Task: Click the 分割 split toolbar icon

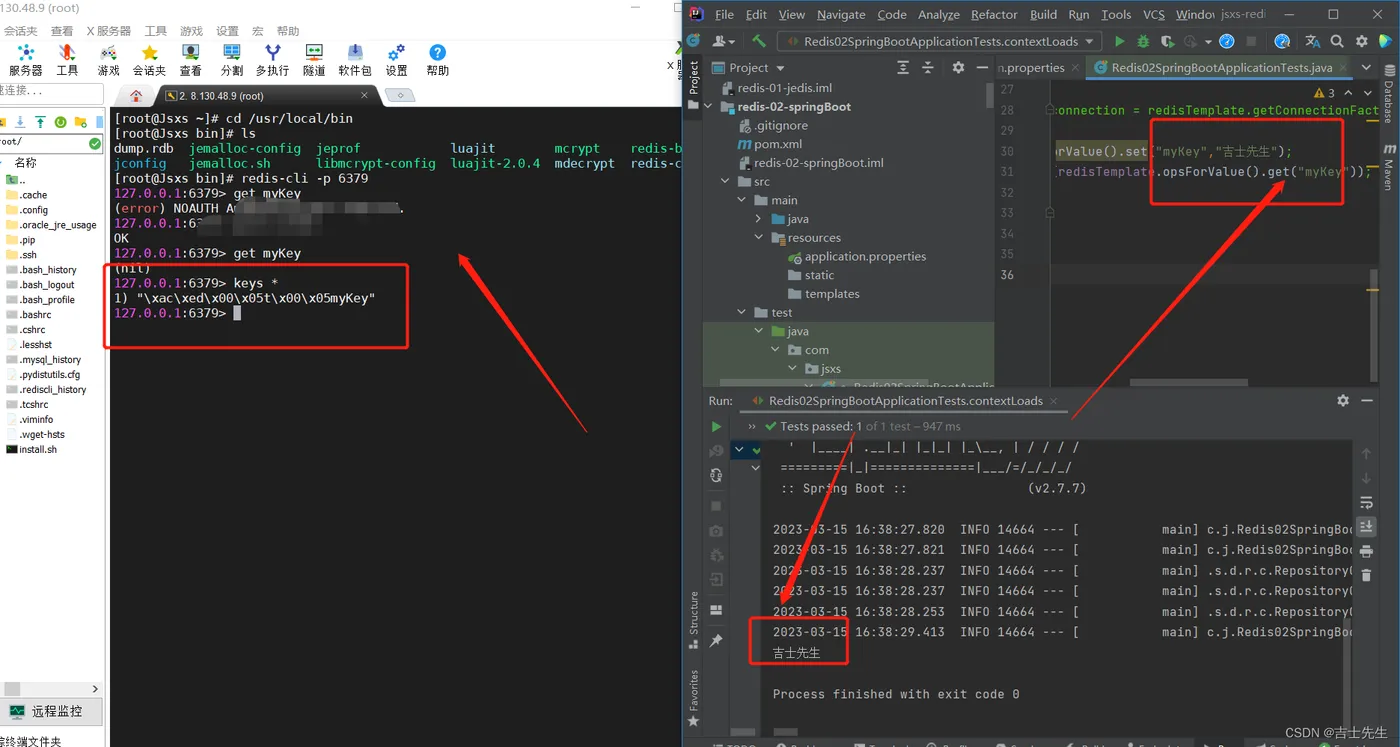Action: point(232,60)
